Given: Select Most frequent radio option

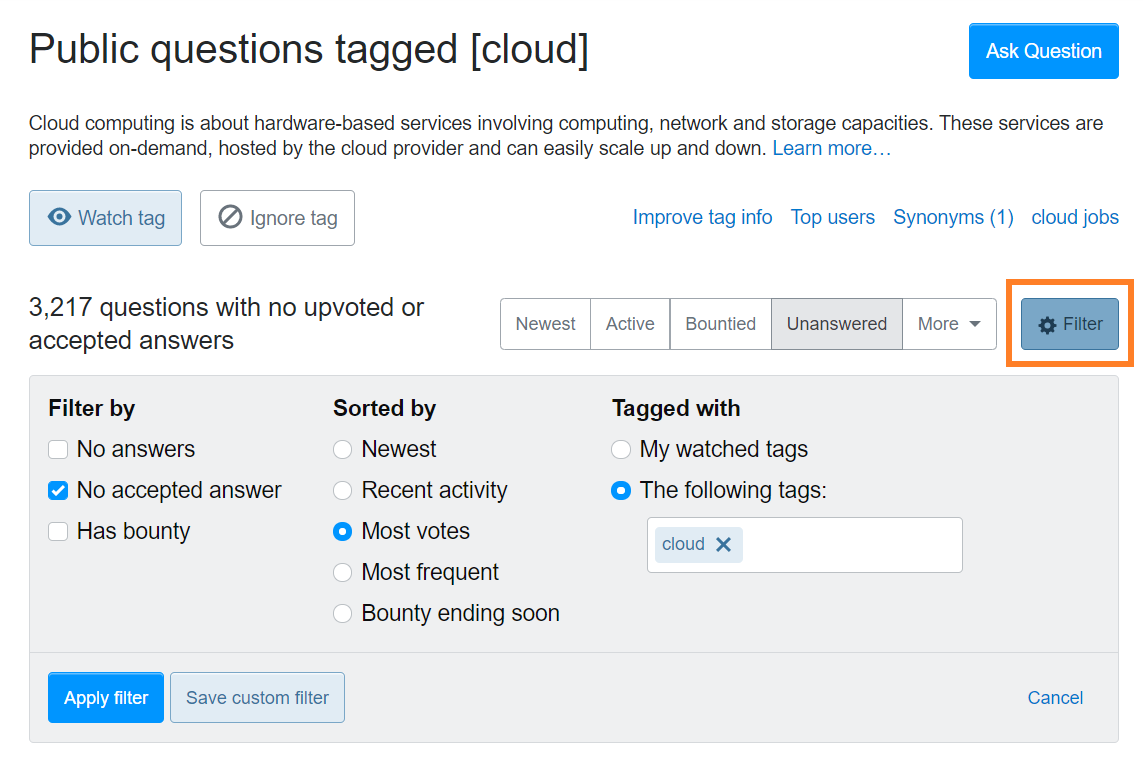Looking at the screenshot, I should point(343,573).
